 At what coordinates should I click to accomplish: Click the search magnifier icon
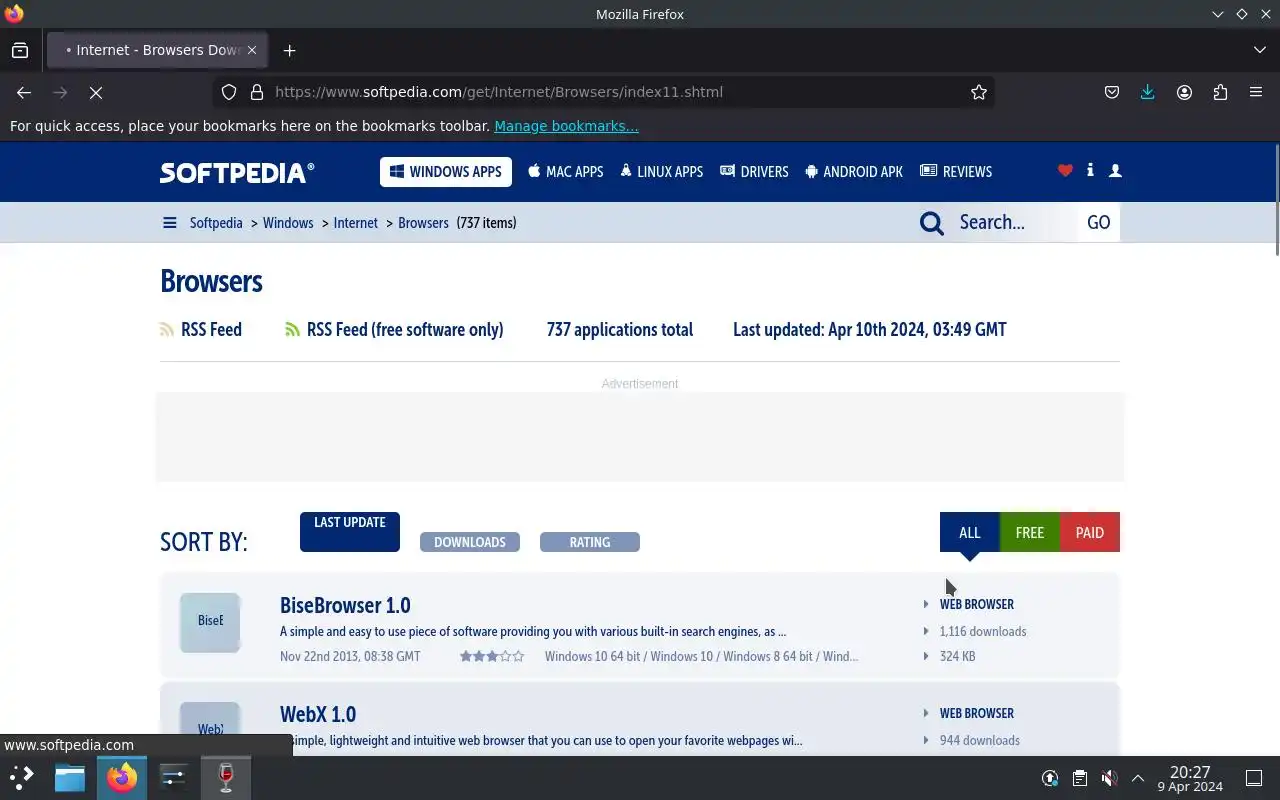pos(932,223)
